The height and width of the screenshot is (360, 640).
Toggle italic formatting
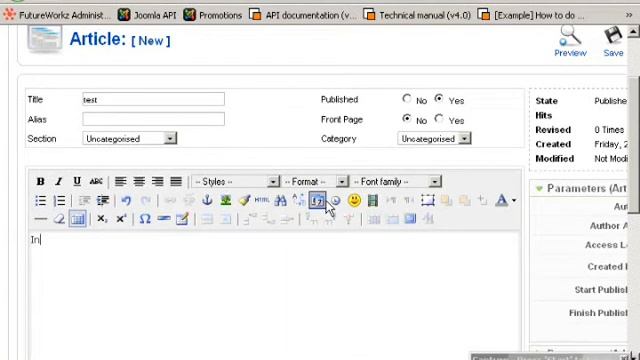tap(58, 181)
